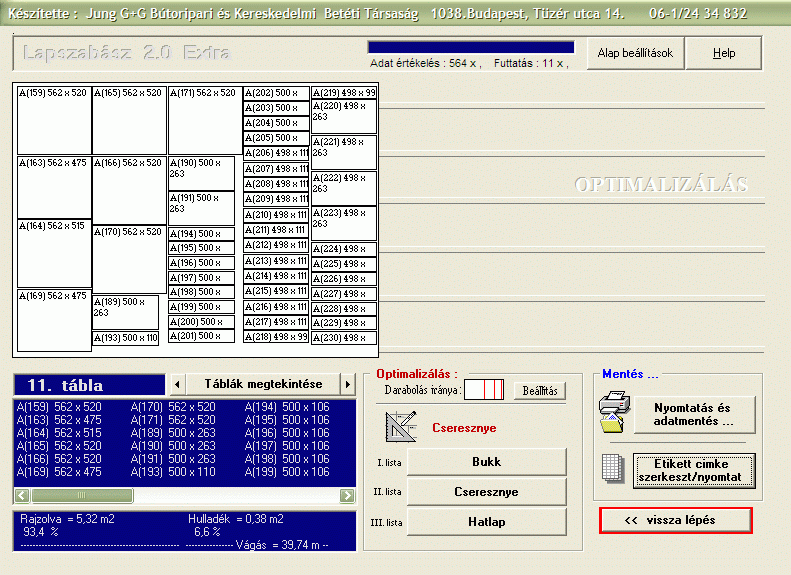Select panel A(193) 500 x 110 in layout

126,338
